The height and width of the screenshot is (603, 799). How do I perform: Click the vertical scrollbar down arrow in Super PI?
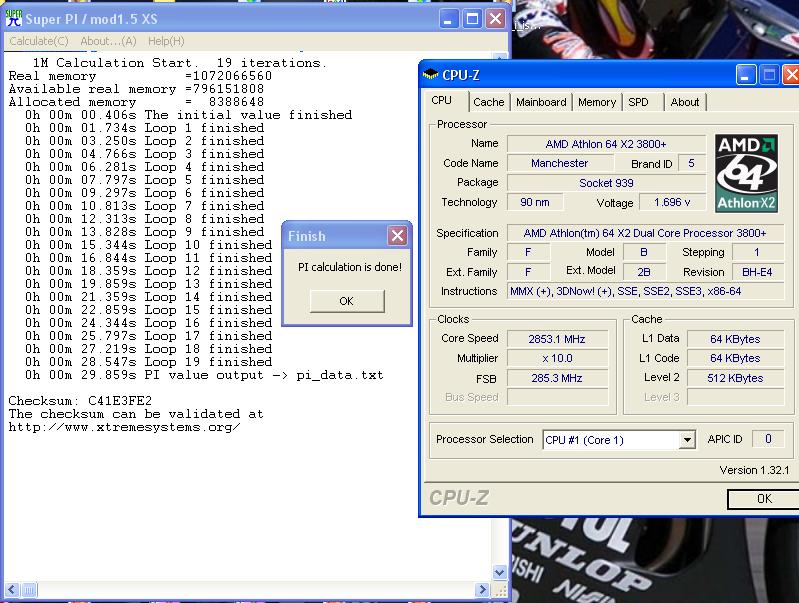(500, 573)
